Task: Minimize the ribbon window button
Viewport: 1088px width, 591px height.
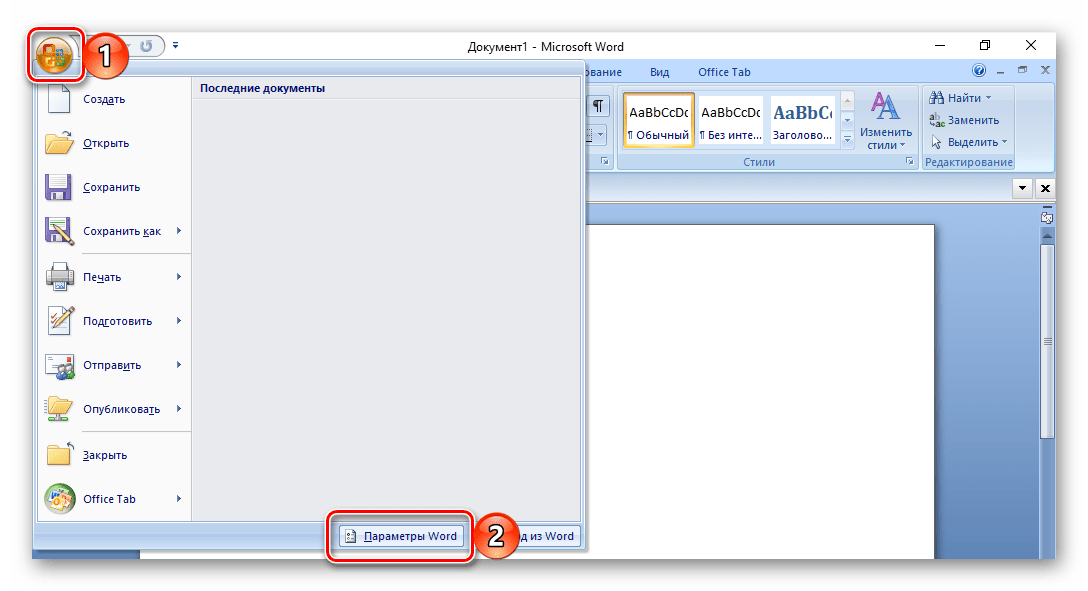Action: click(x=1000, y=71)
